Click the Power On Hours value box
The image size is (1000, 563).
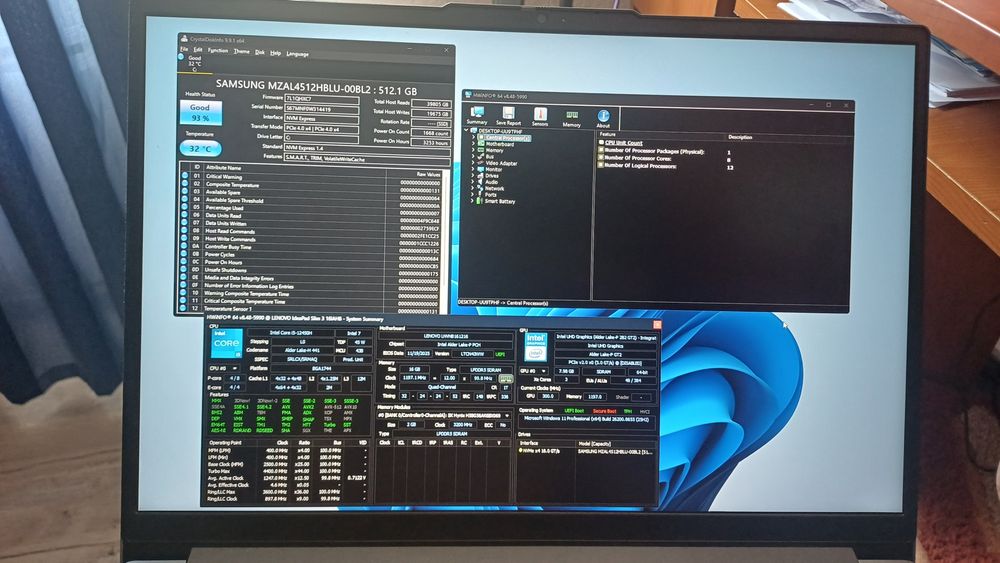coord(431,143)
